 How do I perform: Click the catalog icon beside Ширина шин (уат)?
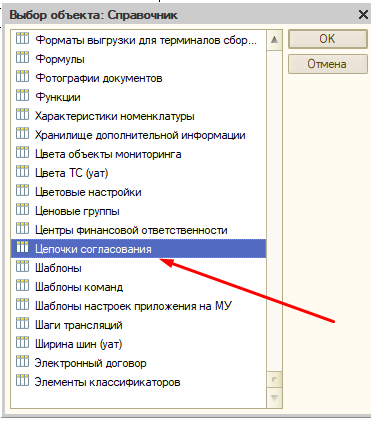[x=22, y=342]
